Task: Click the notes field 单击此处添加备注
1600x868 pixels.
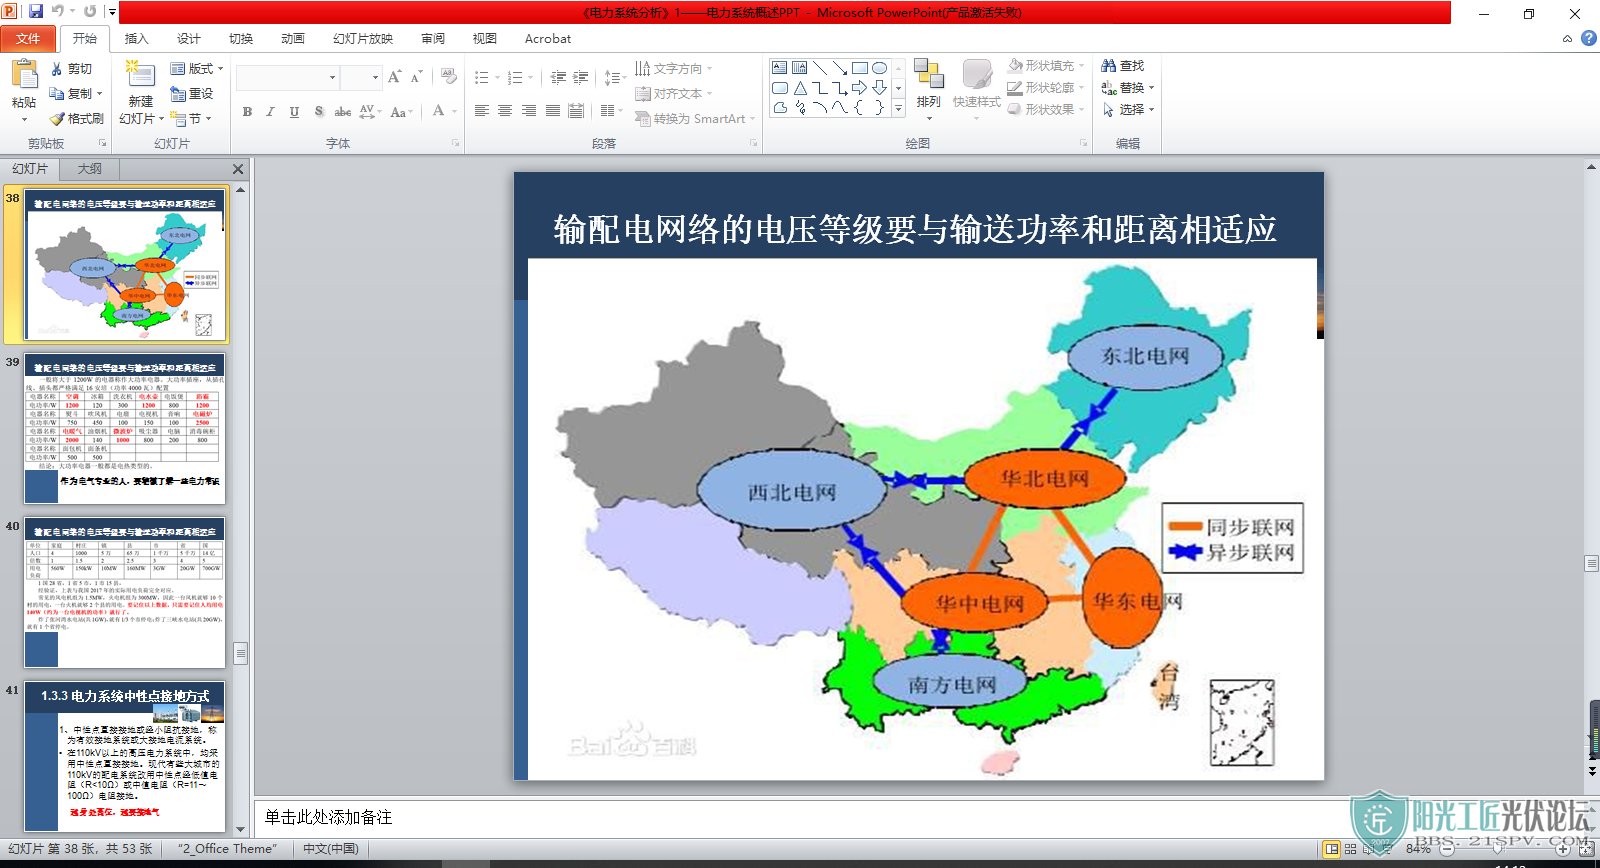Action: pos(328,817)
